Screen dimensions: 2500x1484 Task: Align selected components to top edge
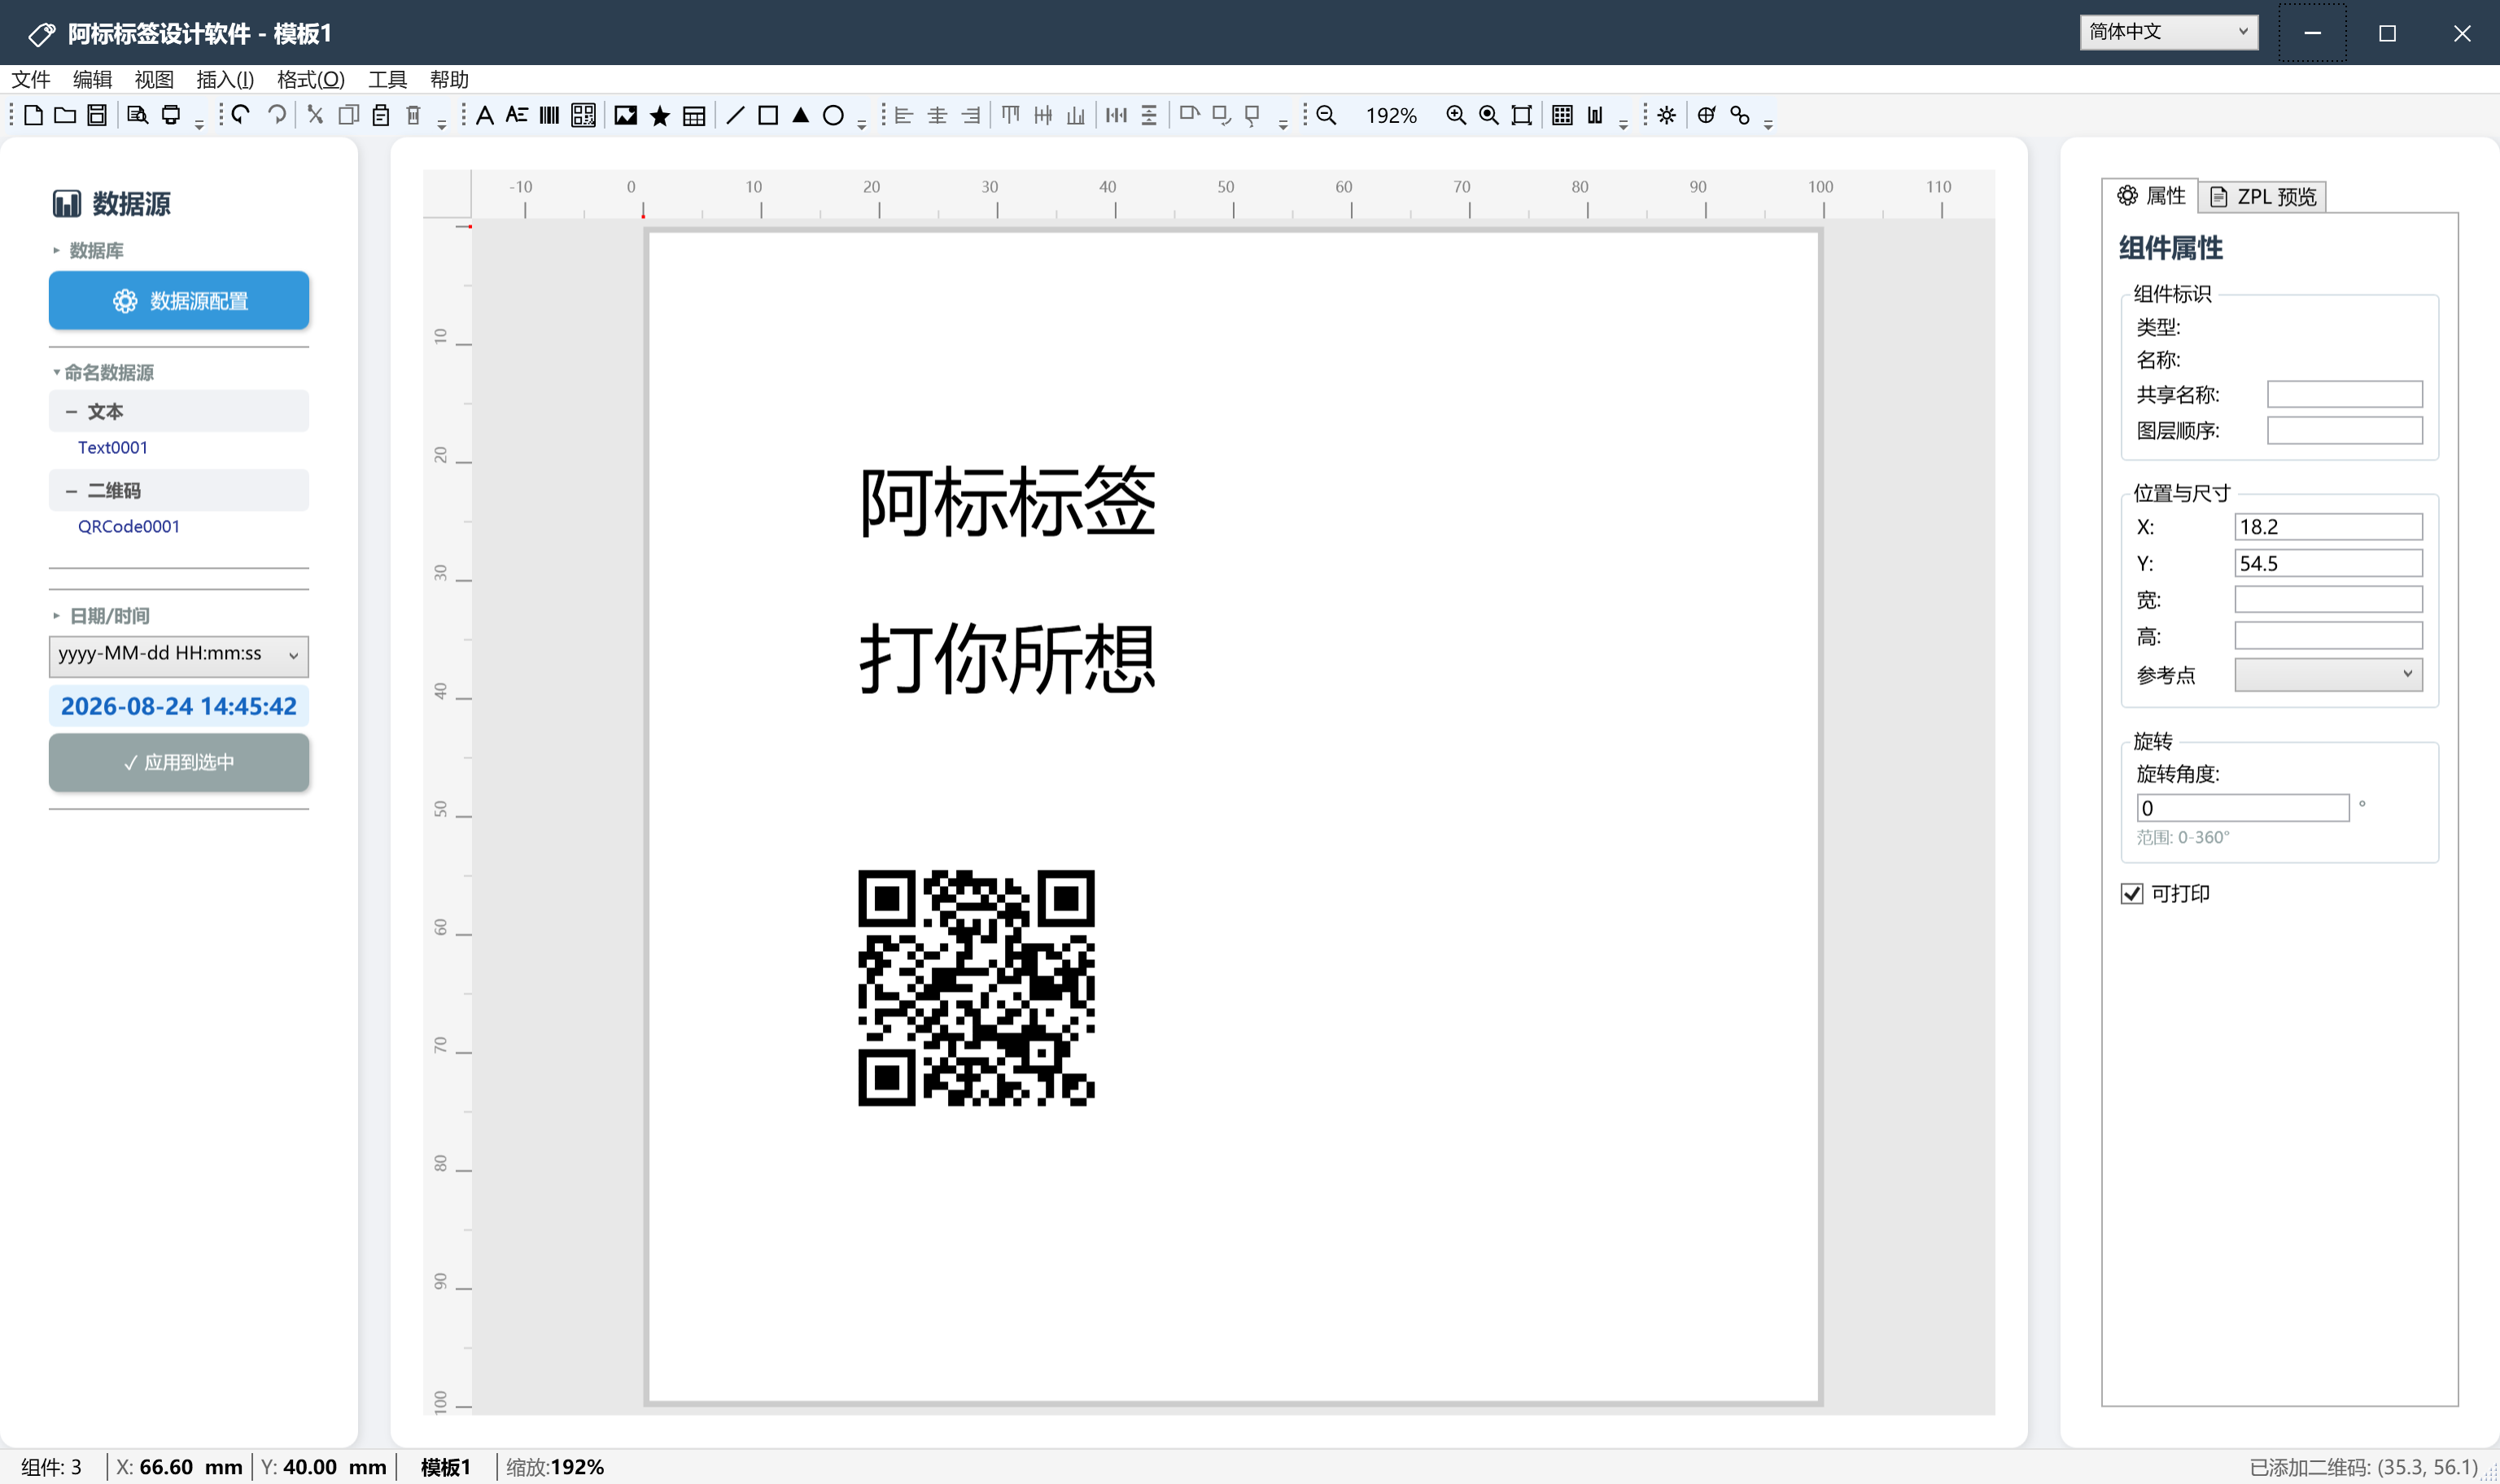coord(1011,115)
